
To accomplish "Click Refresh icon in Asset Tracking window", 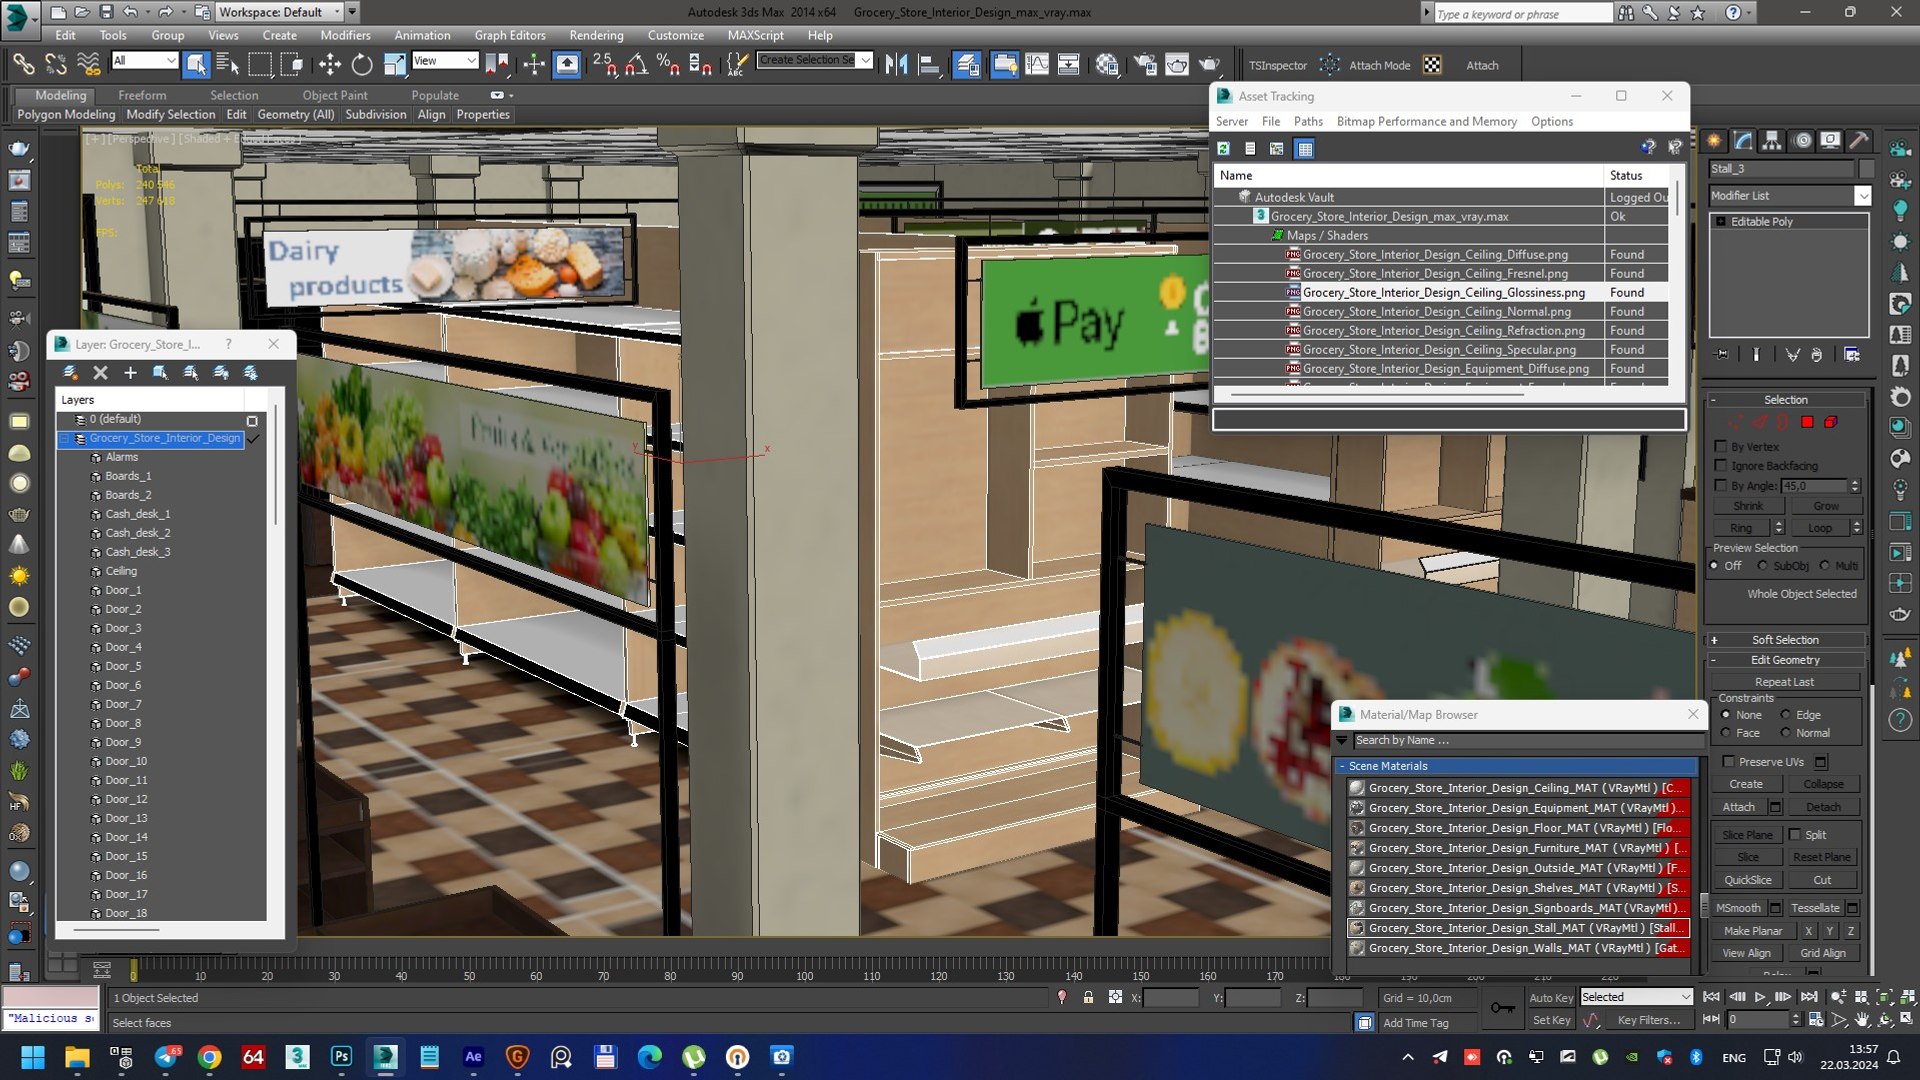I will (1223, 149).
